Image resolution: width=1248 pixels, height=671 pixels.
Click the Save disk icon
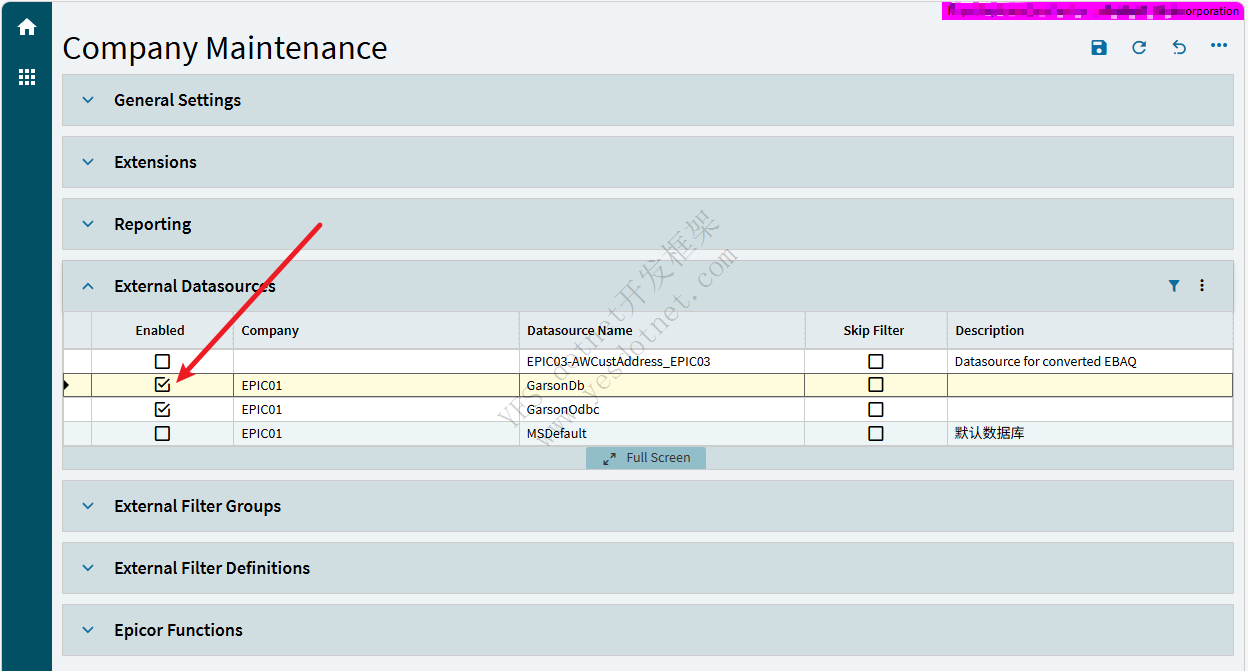(1099, 48)
